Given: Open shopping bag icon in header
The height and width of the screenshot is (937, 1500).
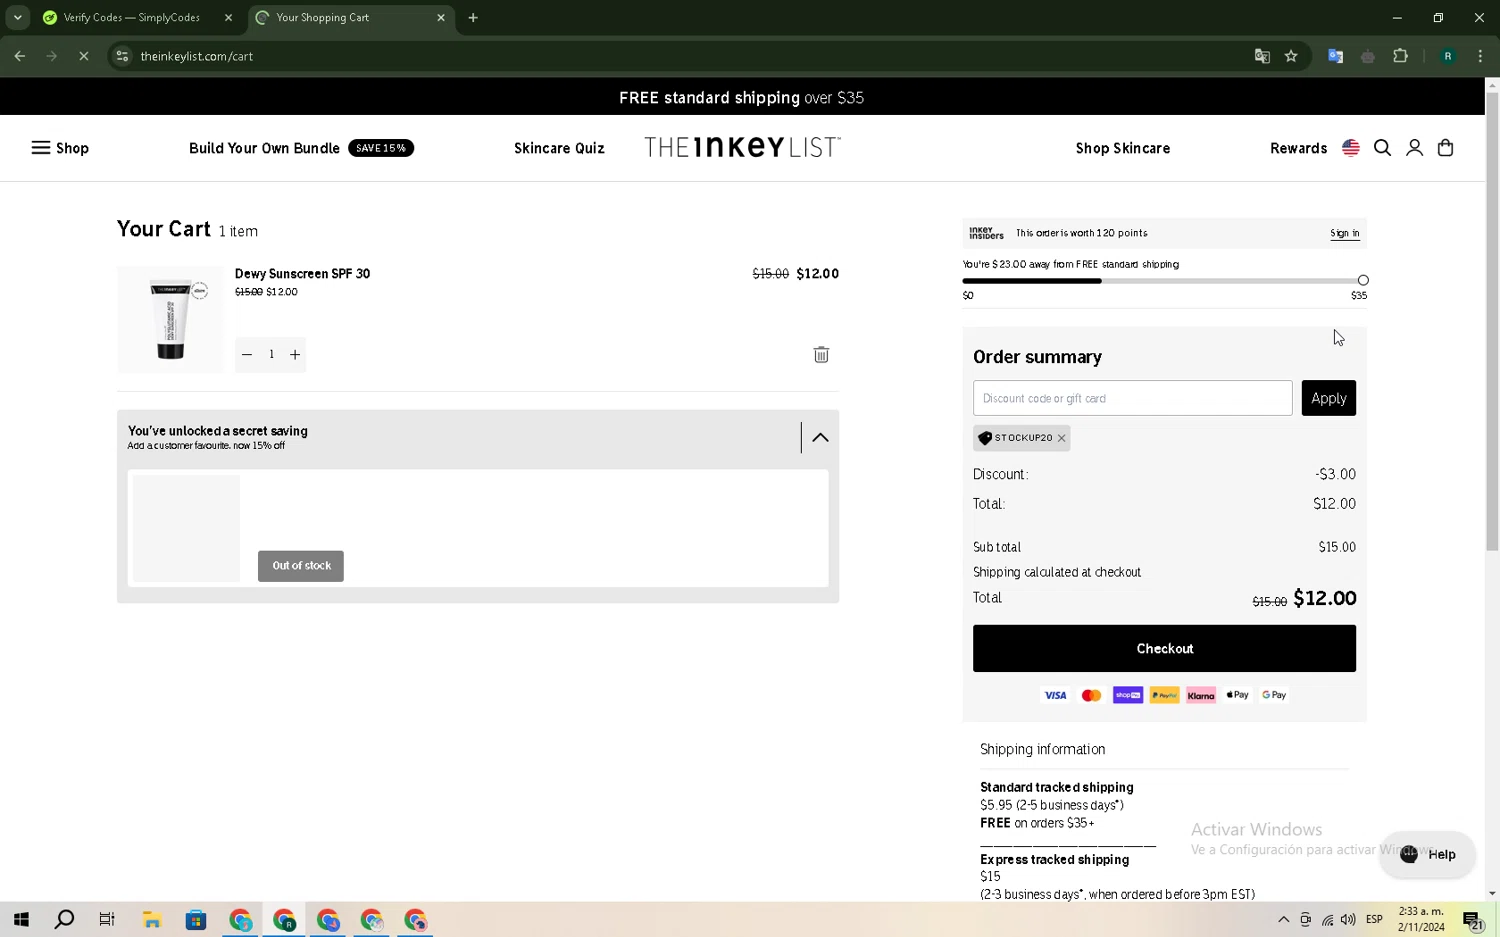Looking at the screenshot, I should pyautogui.click(x=1445, y=148).
